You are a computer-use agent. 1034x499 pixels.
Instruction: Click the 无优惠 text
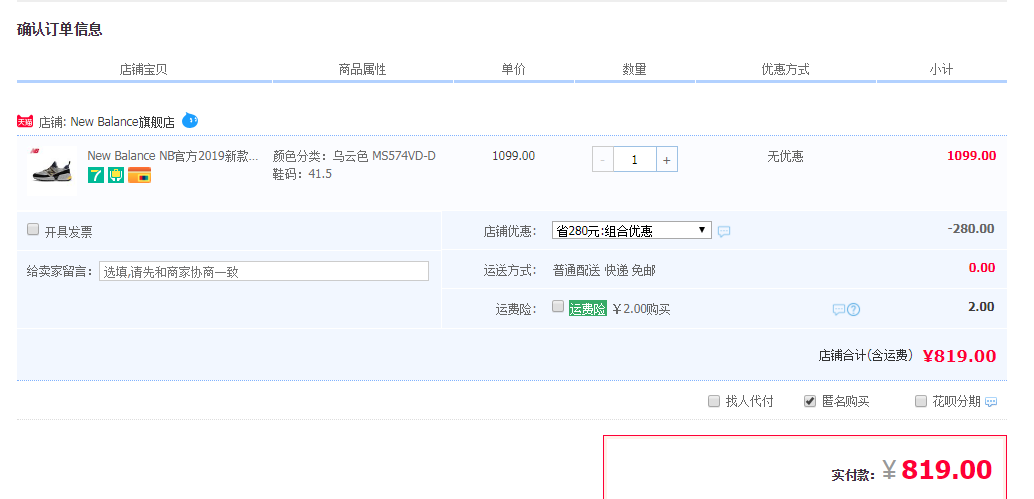point(785,156)
